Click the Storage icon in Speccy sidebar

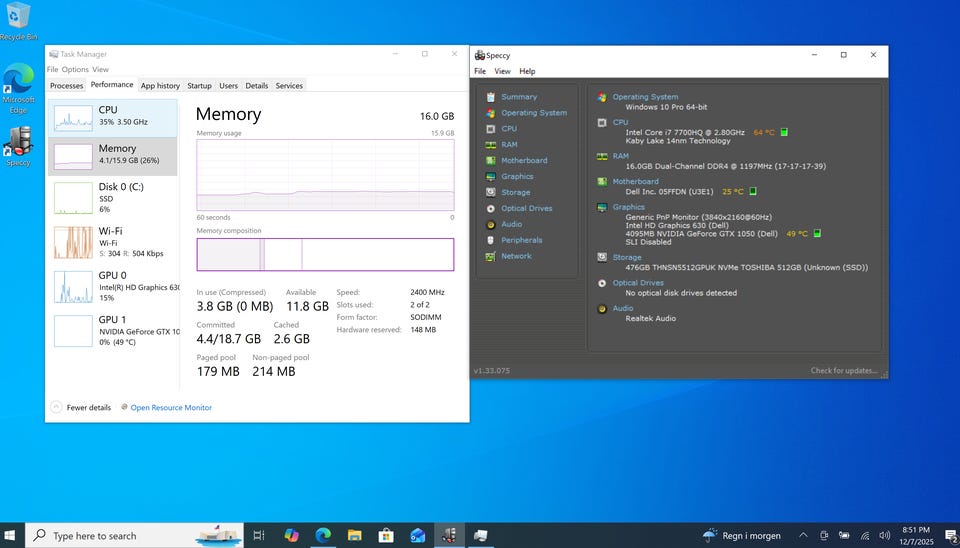click(x=489, y=192)
